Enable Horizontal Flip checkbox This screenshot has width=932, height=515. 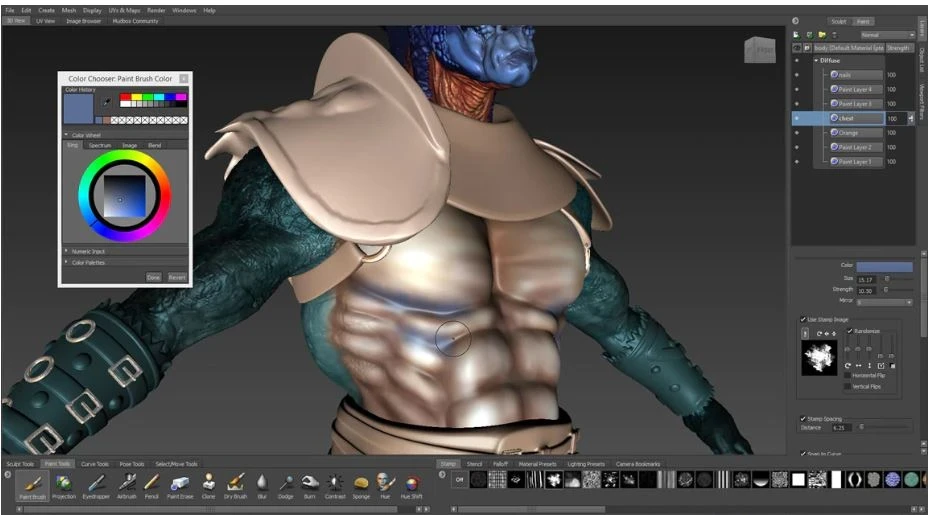click(848, 376)
